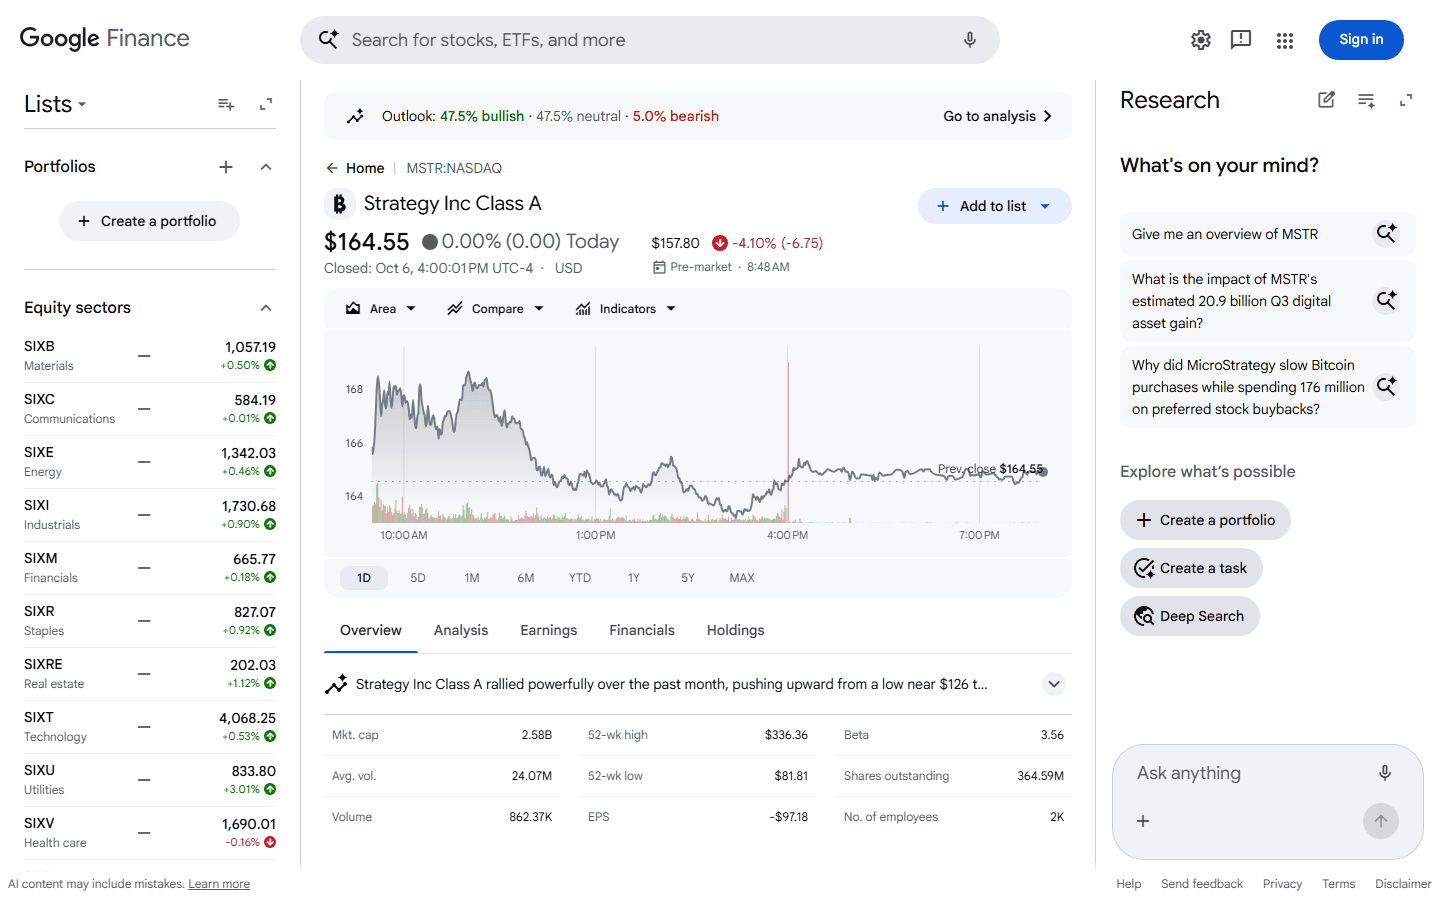
Task: Click the microphone in Ask anything box
Action: click(x=1385, y=773)
